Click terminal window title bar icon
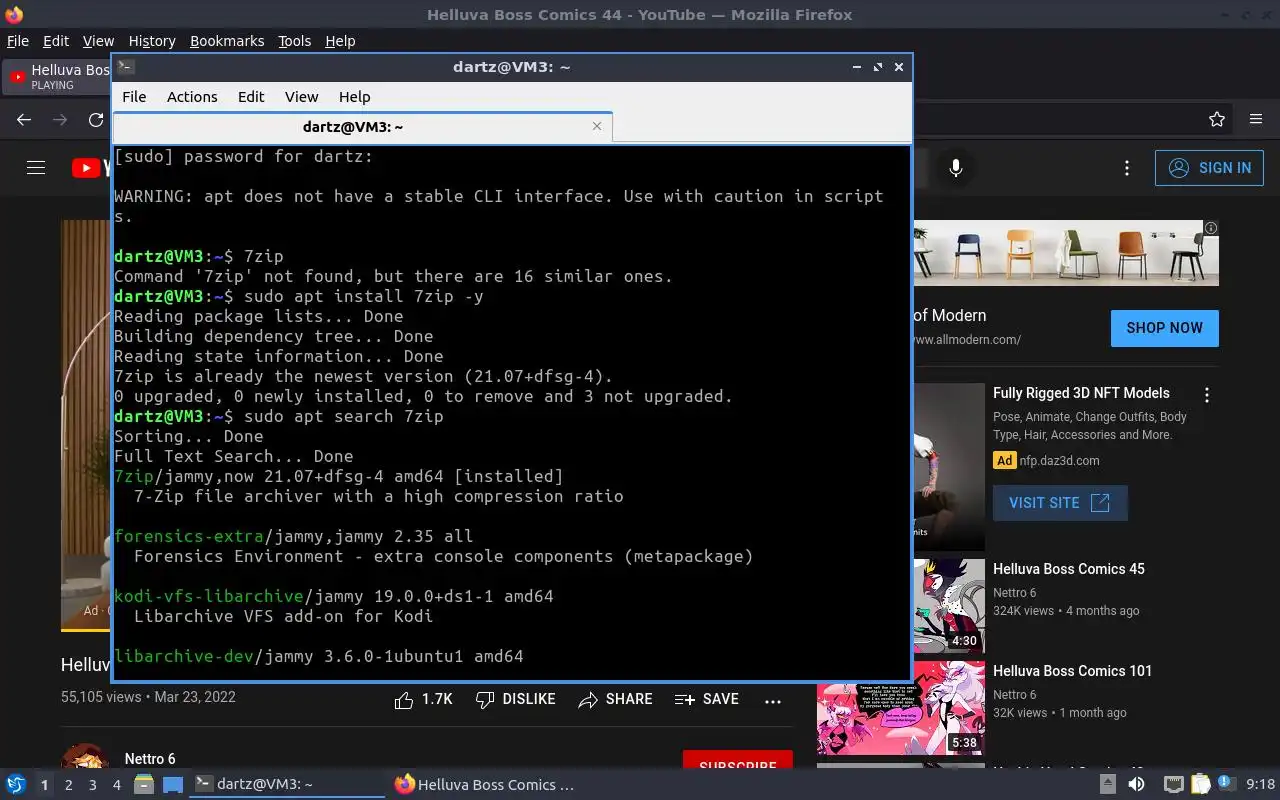 tap(125, 67)
